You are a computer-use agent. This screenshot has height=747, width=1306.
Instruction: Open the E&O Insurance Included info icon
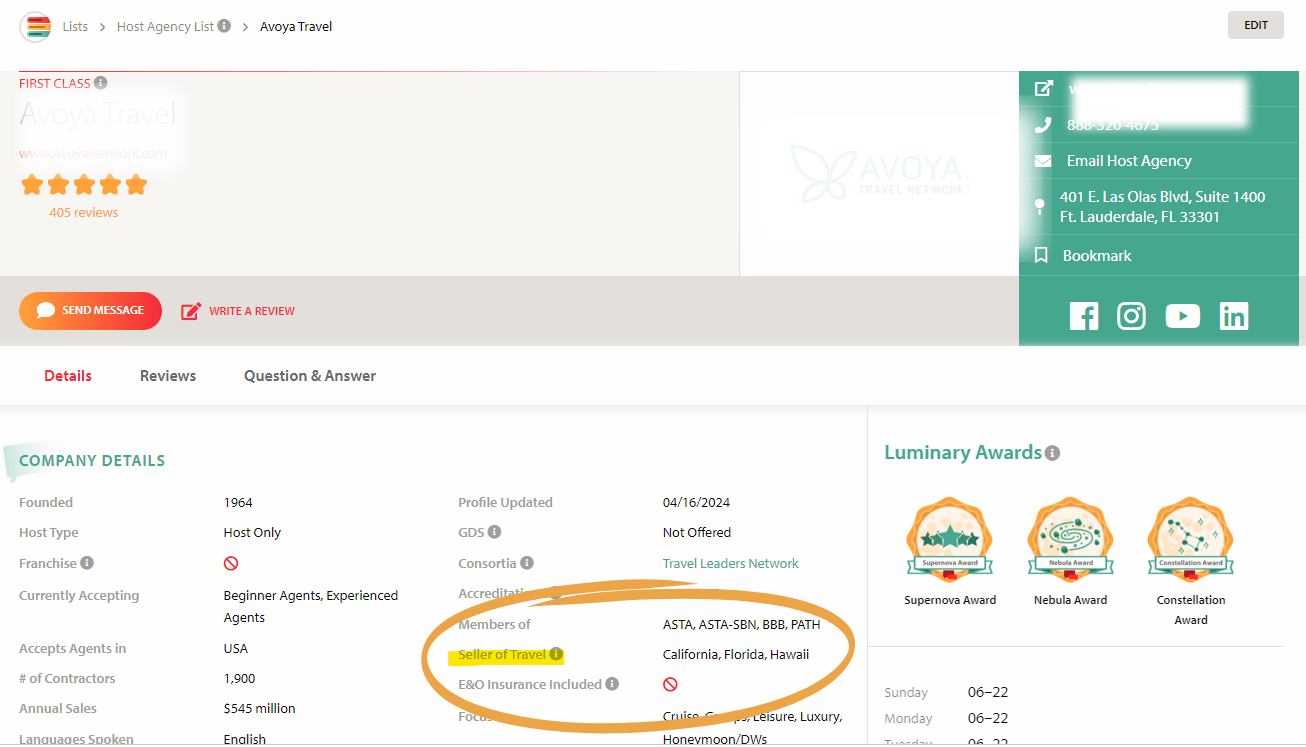click(x=612, y=684)
